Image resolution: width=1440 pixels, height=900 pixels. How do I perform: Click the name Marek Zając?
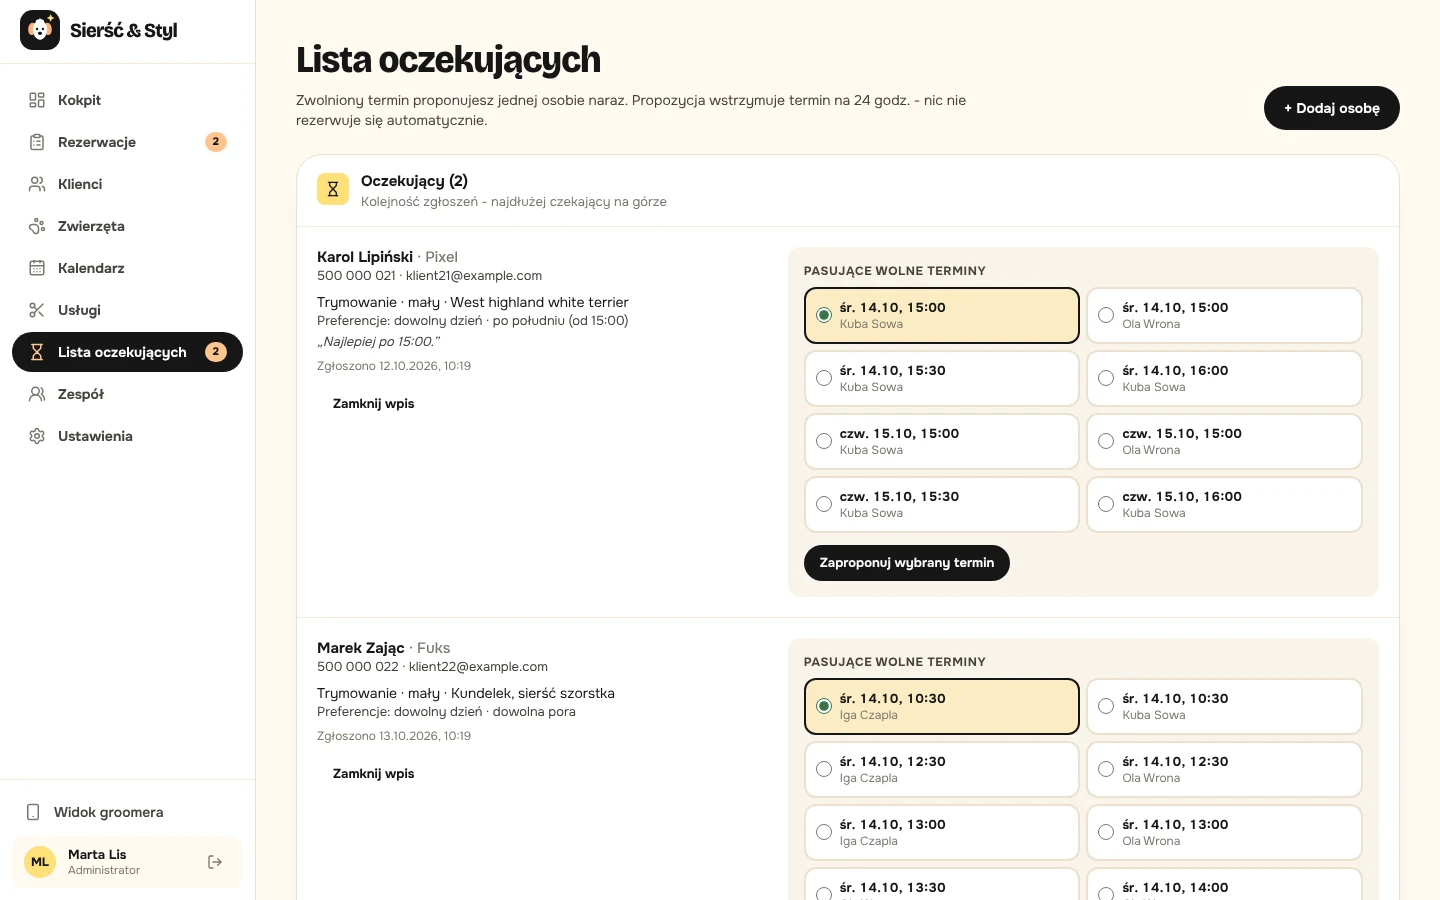361,648
